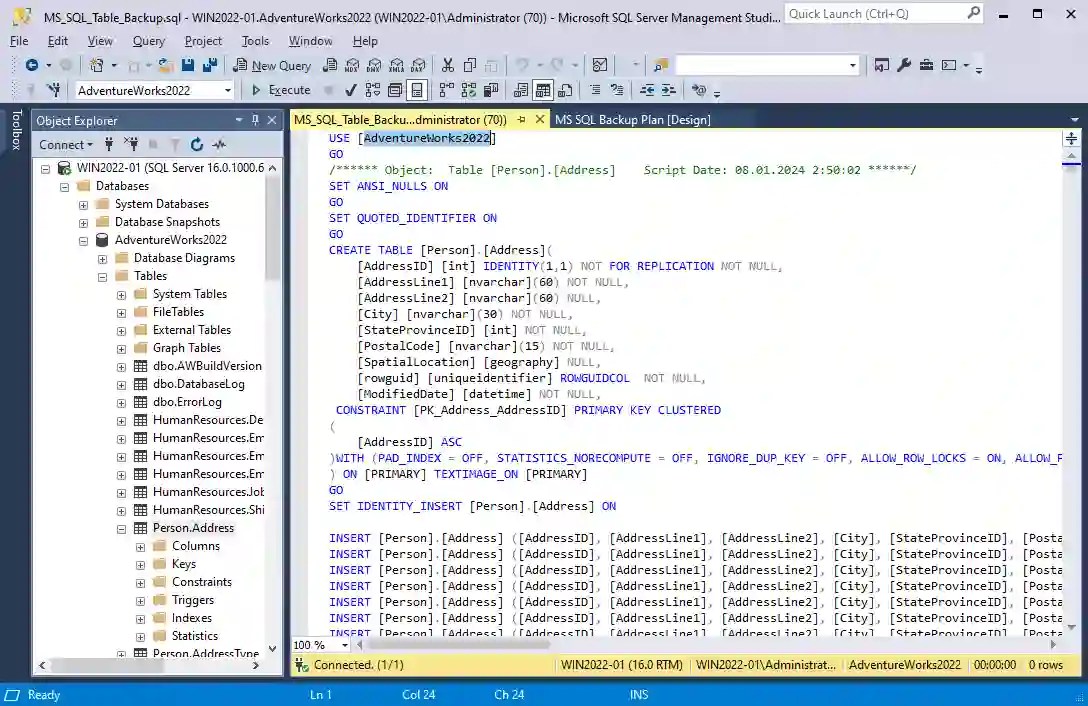Open the 100 % zoom dropdown
The height and width of the screenshot is (706, 1088).
pos(344,645)
